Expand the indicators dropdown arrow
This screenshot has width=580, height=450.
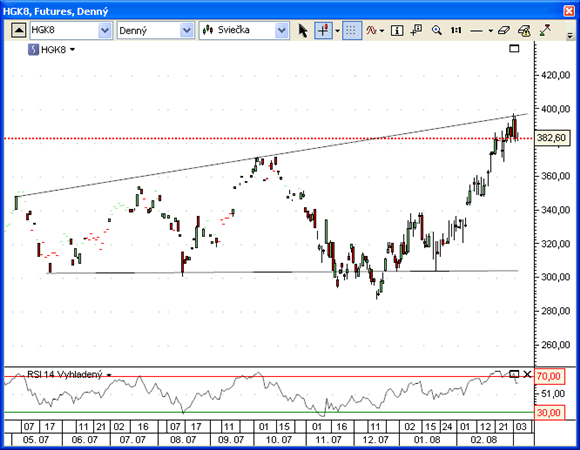coord(382,31)
